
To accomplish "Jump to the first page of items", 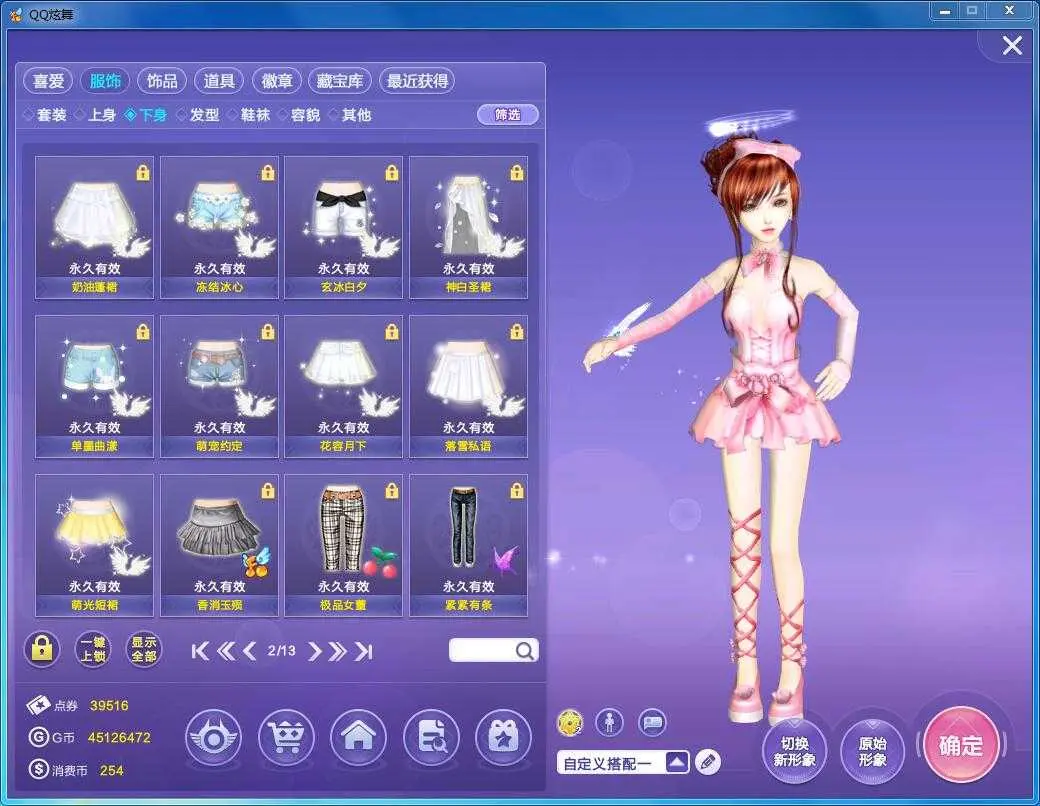I will click(x=200, y=651).
